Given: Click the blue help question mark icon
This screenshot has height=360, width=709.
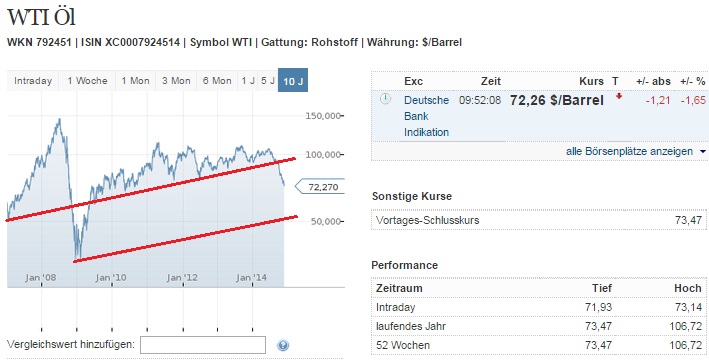Looking at the screenshot, I should 283,346.
